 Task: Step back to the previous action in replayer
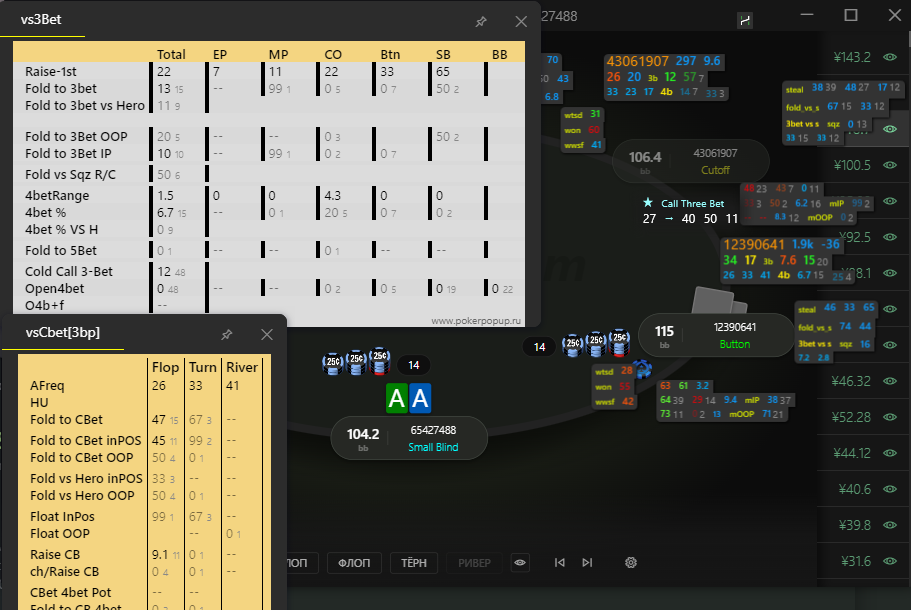pyautogui.click(x=559, y=562)
